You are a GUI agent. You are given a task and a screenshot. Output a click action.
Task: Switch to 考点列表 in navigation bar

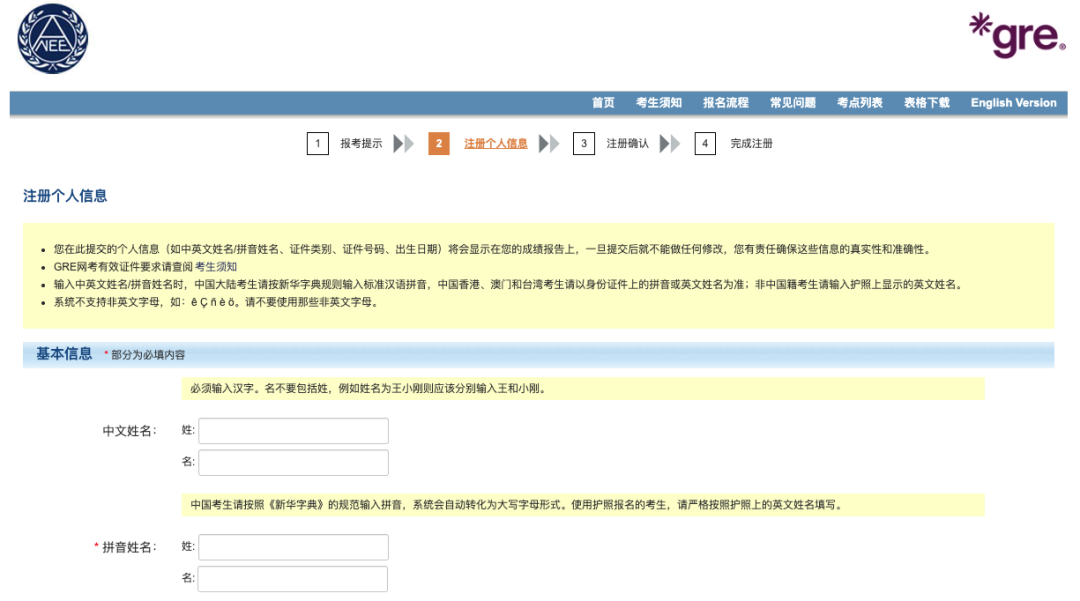tap(862, 102)
